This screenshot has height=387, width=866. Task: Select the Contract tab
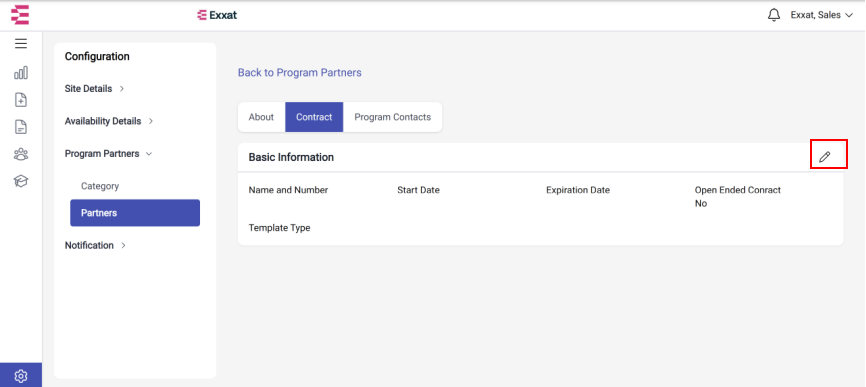tap(314, 117)
